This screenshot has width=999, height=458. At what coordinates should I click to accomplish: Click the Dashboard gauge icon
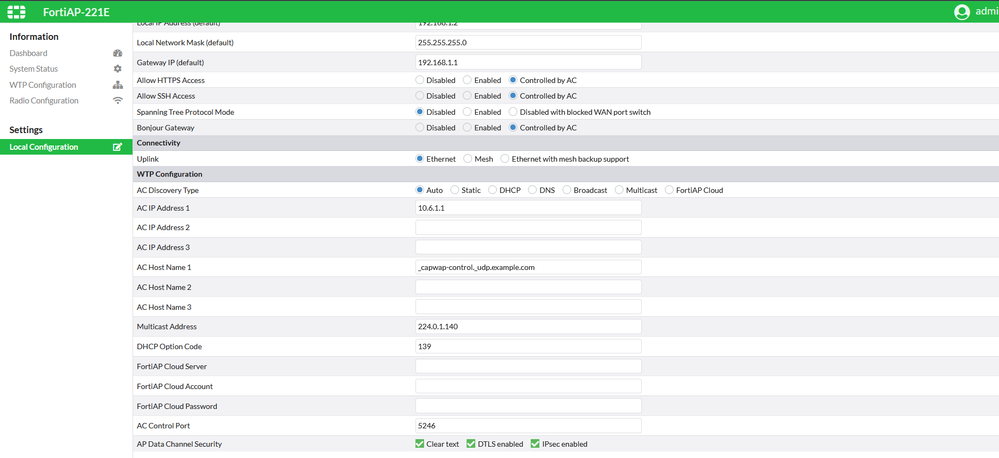click(117, 54)
